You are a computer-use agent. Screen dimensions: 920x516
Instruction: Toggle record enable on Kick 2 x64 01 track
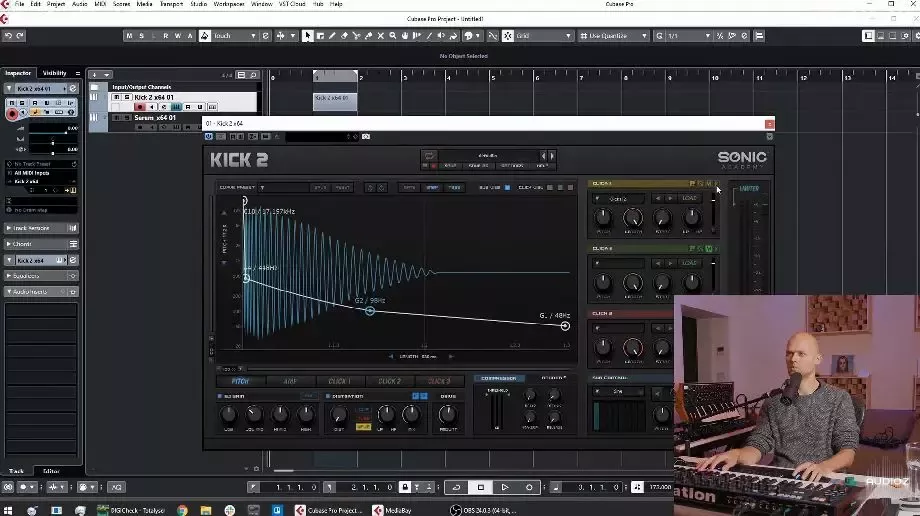tap(140, 107)
